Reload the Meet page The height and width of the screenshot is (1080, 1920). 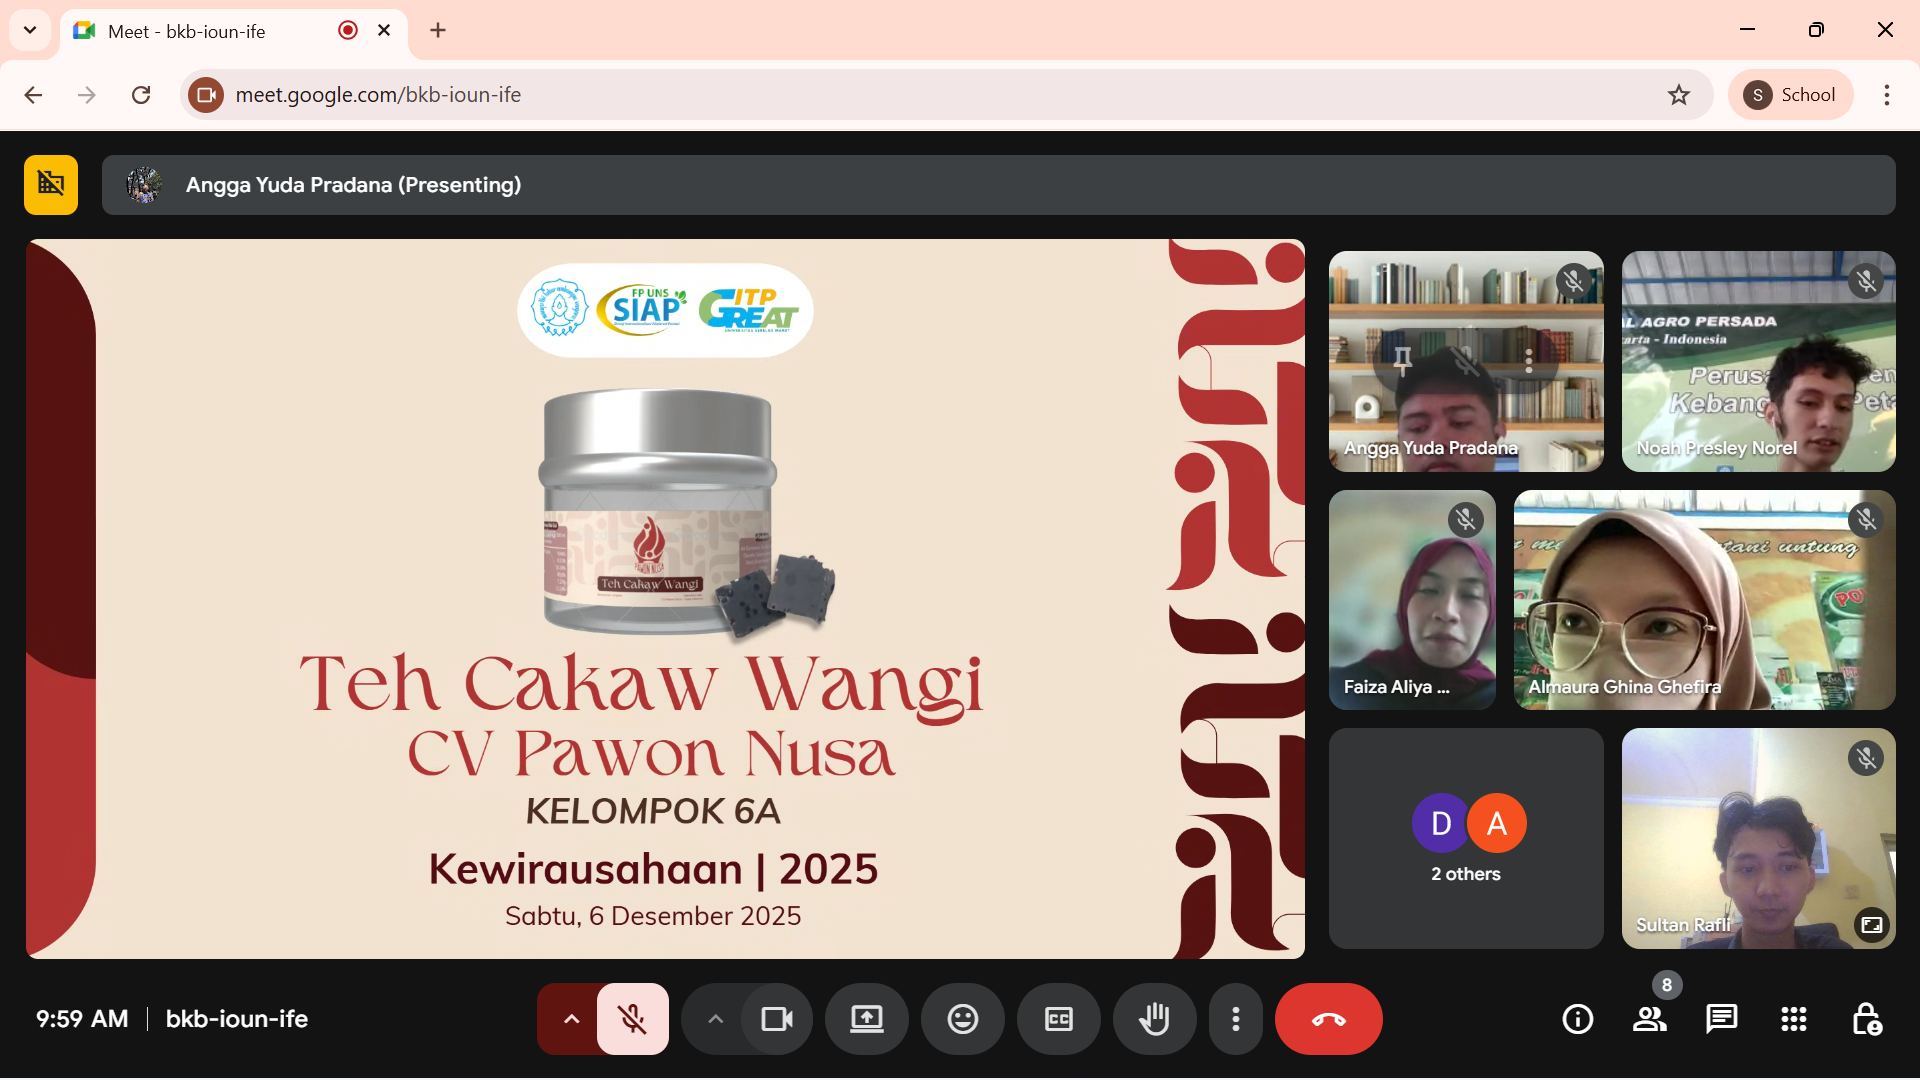(141, 95)
